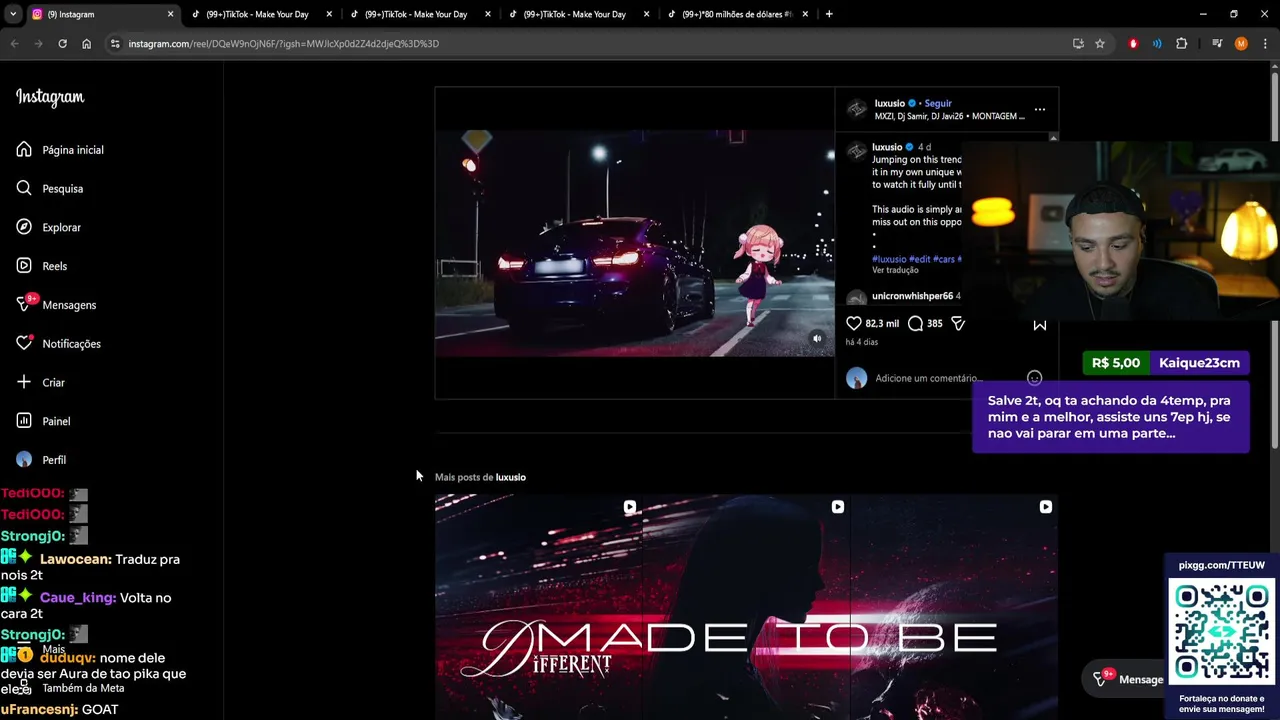Image resolution: width=1280 pixels, height=720 pixels.
Task: Share the reel via paper plane icon
Action: (958, 323)
